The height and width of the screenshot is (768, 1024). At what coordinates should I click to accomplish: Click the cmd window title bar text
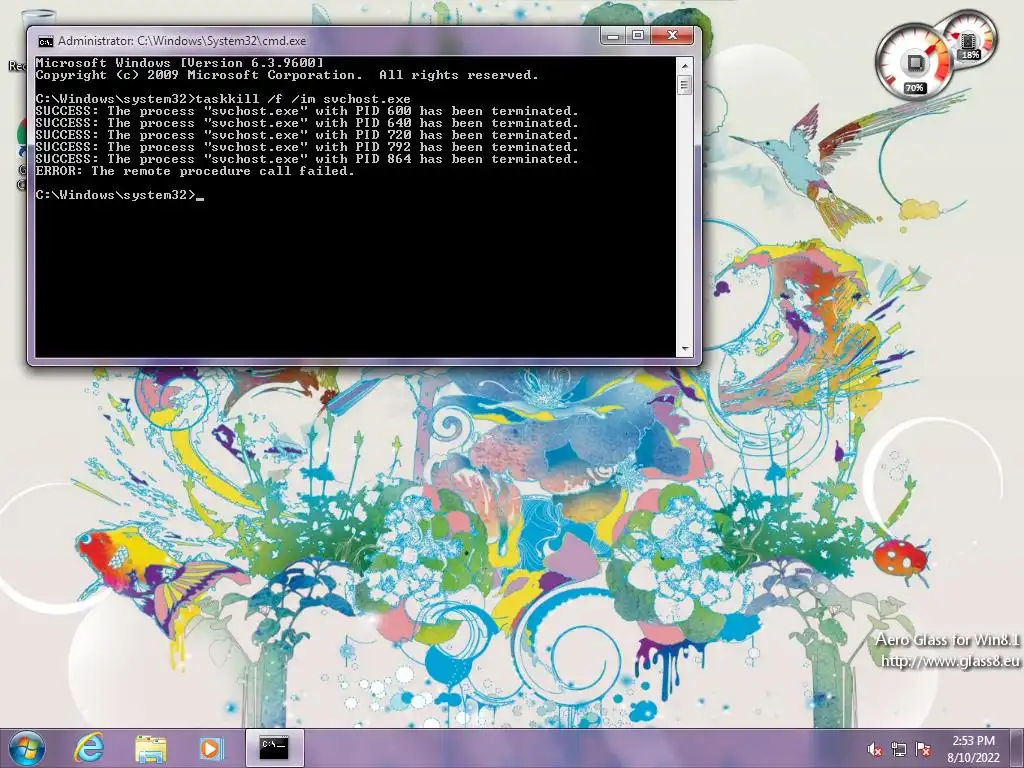point(182,40)
